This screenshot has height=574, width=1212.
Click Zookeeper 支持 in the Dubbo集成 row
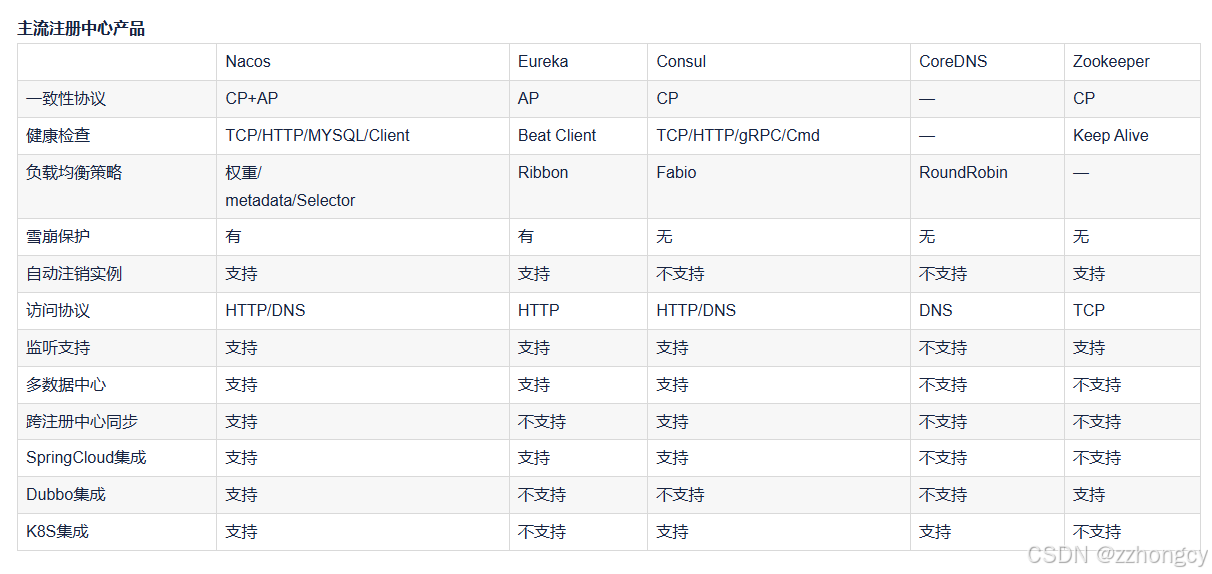pyautogui.click(x=1089, y=495)
